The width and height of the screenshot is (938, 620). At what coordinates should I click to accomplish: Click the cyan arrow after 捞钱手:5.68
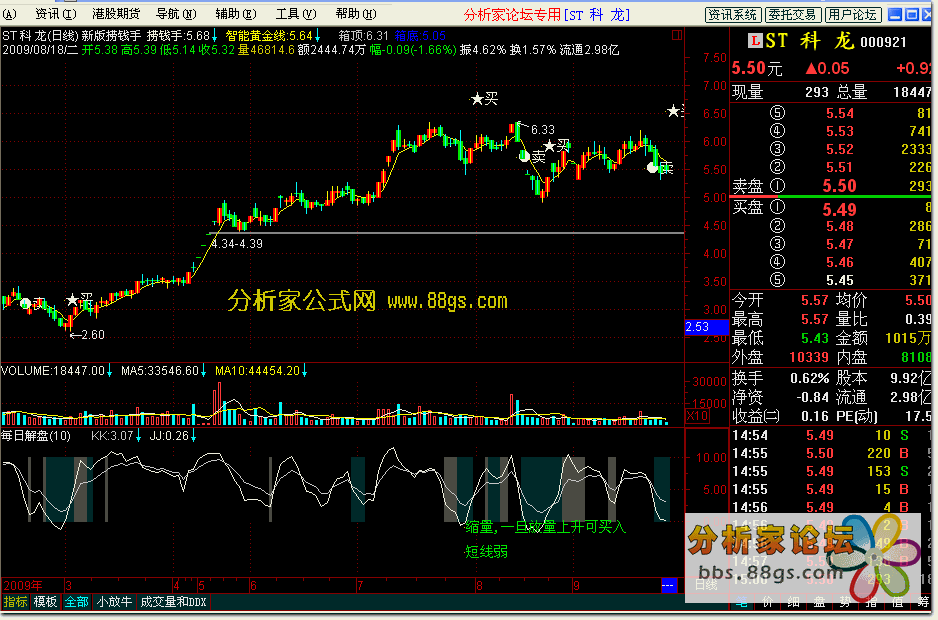click(x=215, y=37)
